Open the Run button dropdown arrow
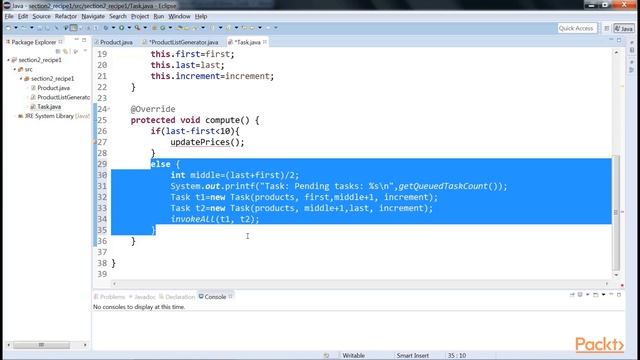Viewport: 640px width, 360px height. [129, 28]
